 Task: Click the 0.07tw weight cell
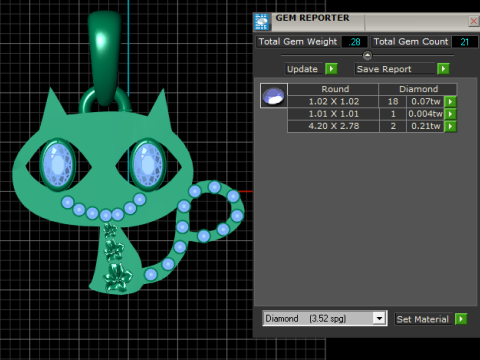pyautogui.click(x=426, y=101)
